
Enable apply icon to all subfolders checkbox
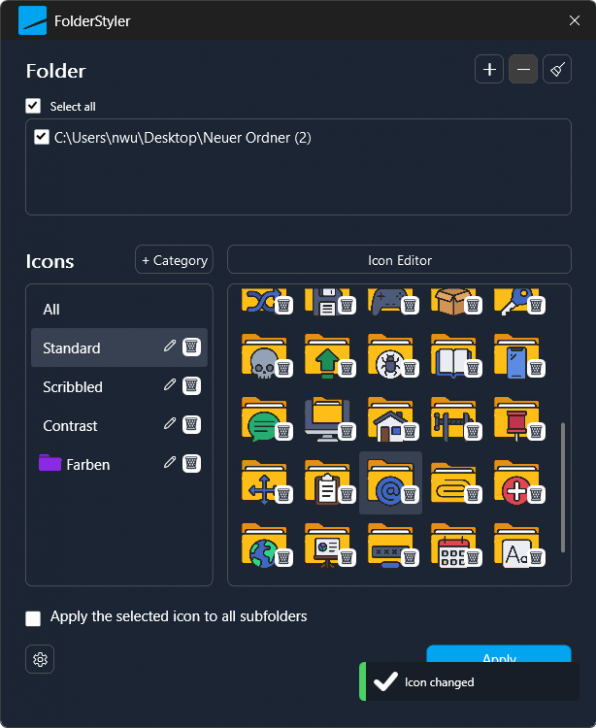click(33, 618)
